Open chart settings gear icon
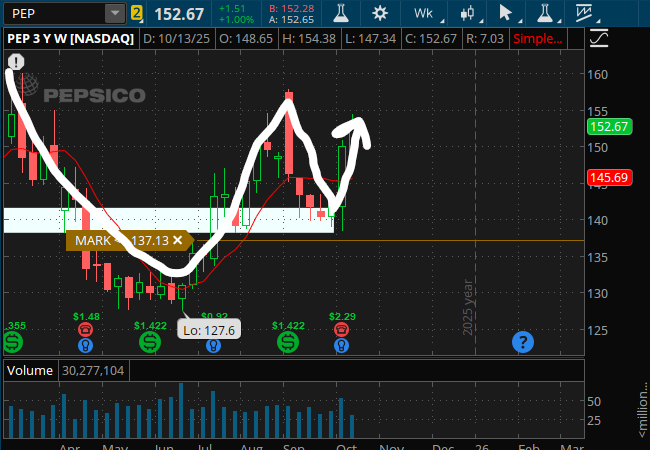This screenshot has width=650, height=450. coord(380,13)
